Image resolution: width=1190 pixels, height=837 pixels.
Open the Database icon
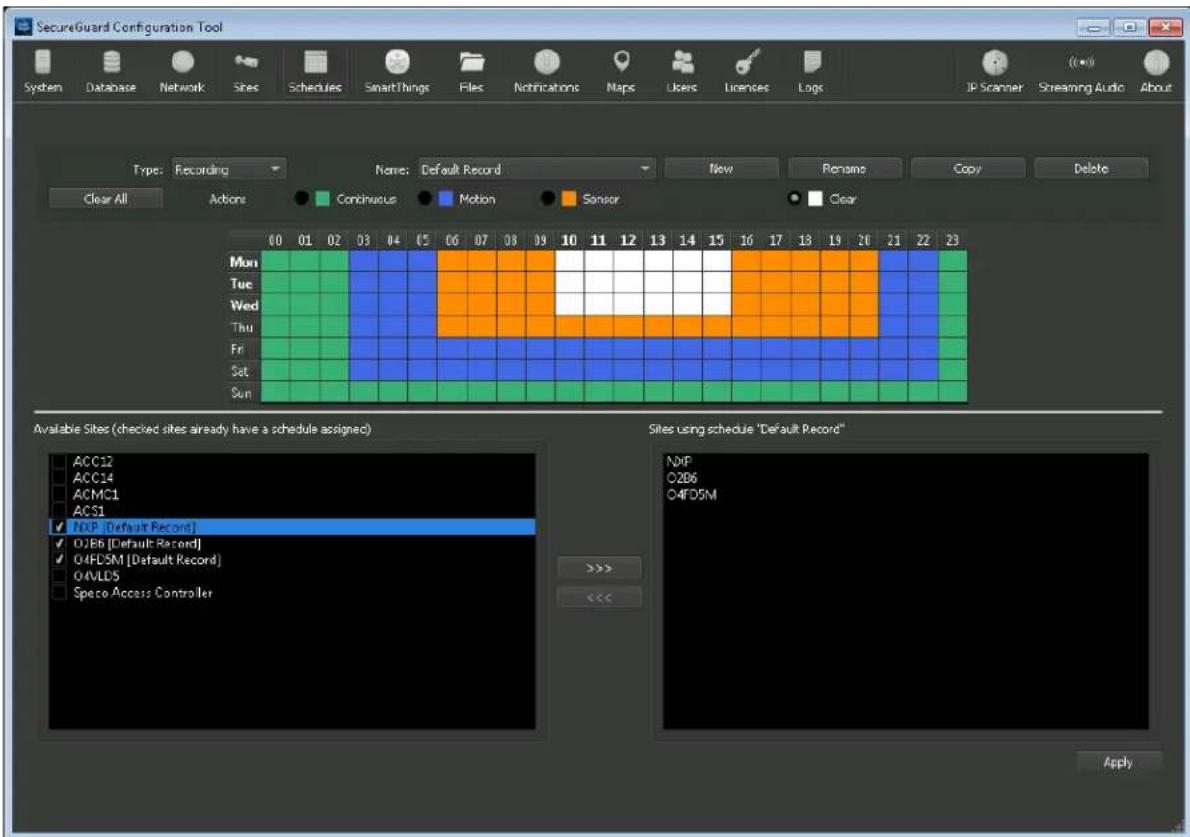point(111,71)
